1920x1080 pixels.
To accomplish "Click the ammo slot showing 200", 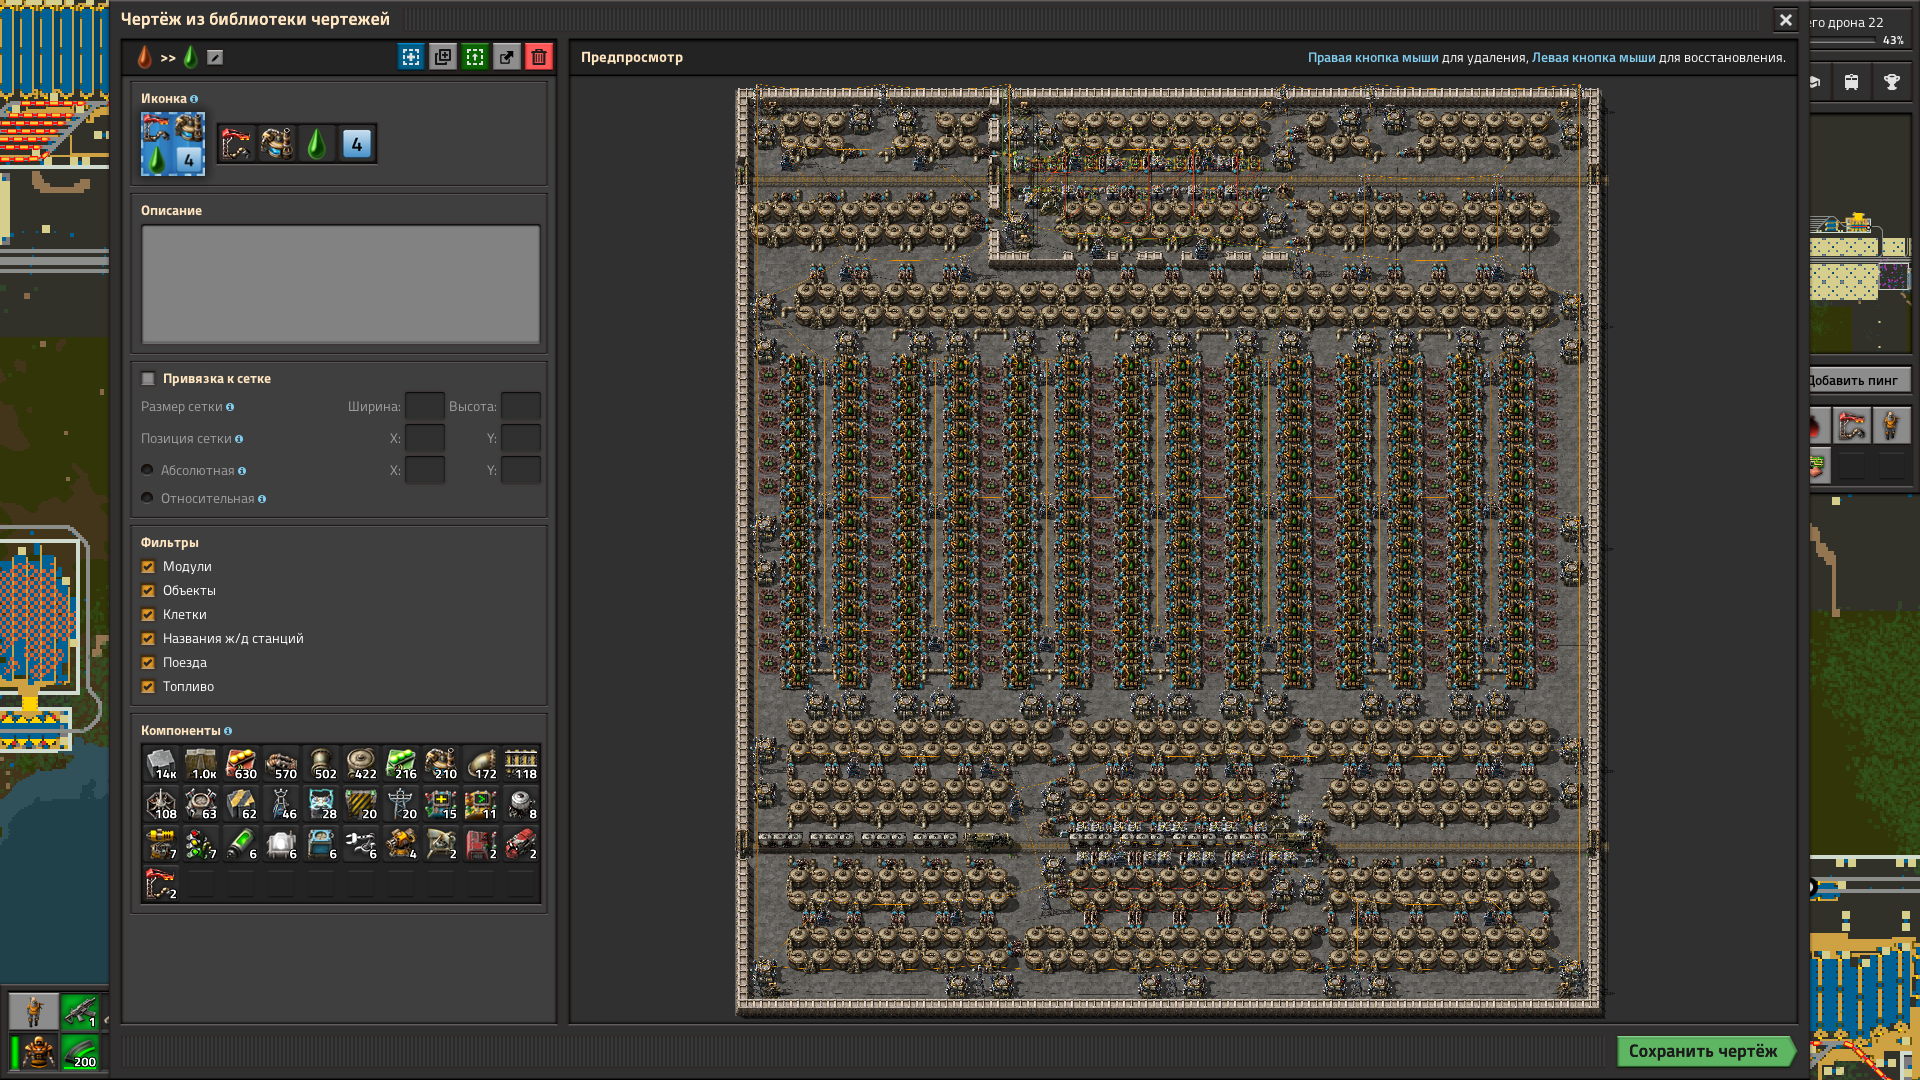I will click(x=80, y=1052).
